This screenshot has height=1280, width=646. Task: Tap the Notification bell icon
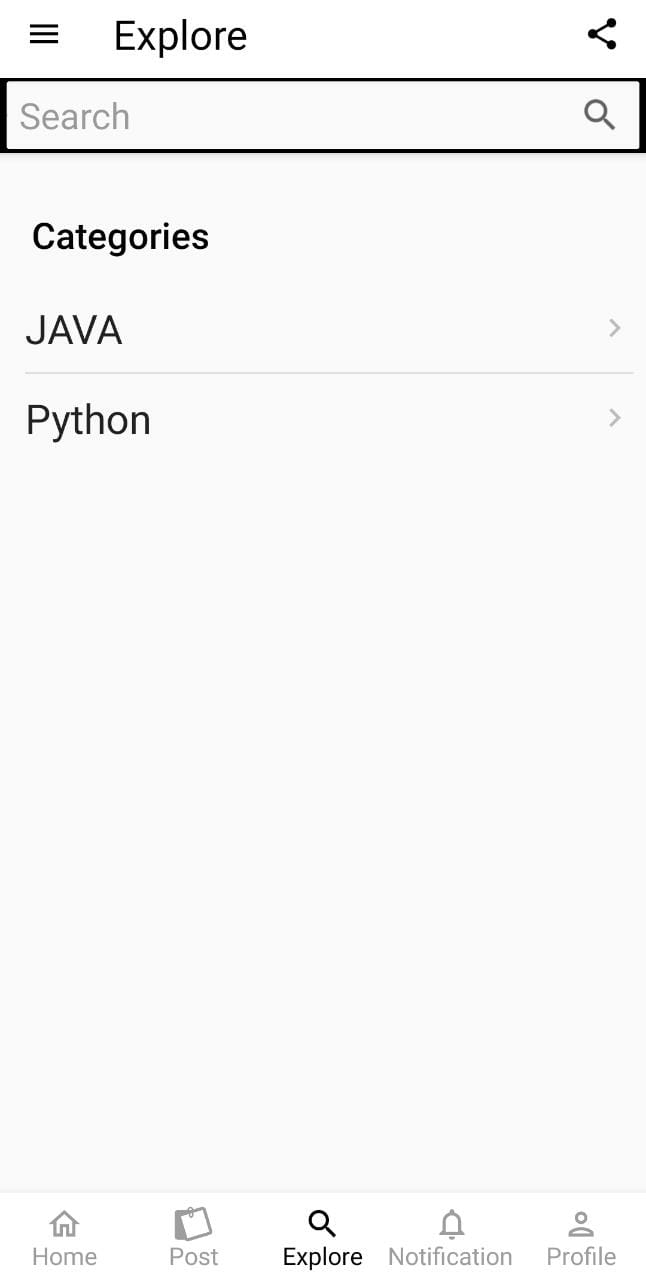tap(451, 1223)
